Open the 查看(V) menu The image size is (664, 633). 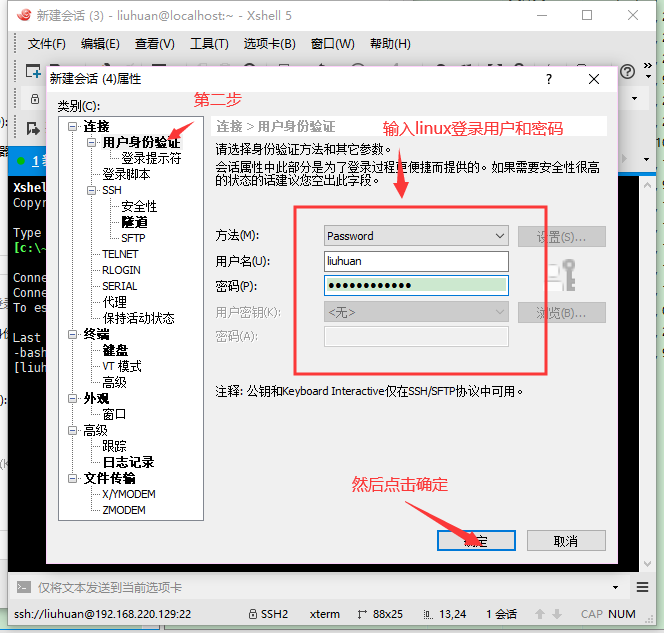[x=155, y=44]
